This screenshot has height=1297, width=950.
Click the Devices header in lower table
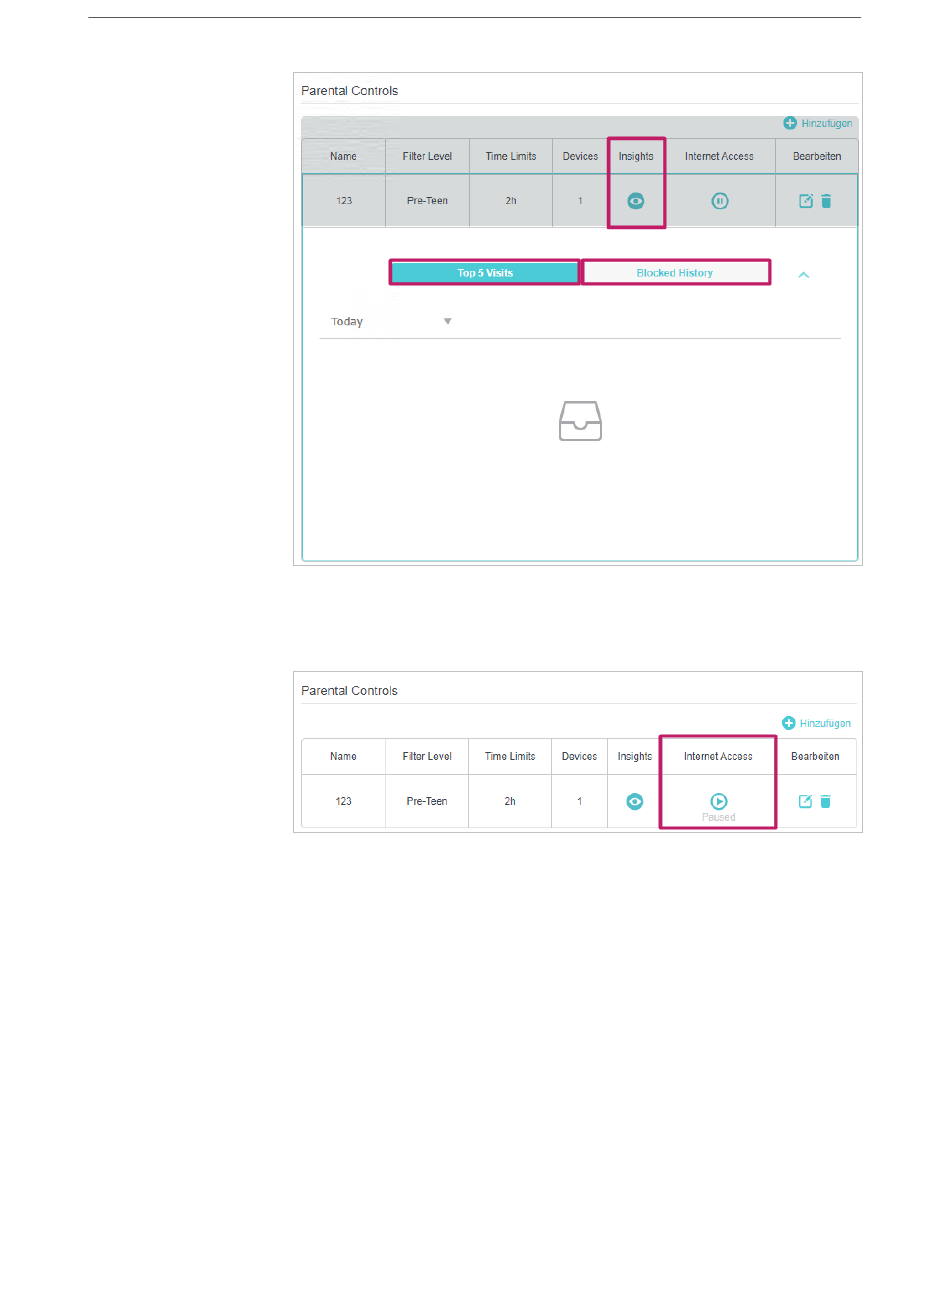point(579,756)
